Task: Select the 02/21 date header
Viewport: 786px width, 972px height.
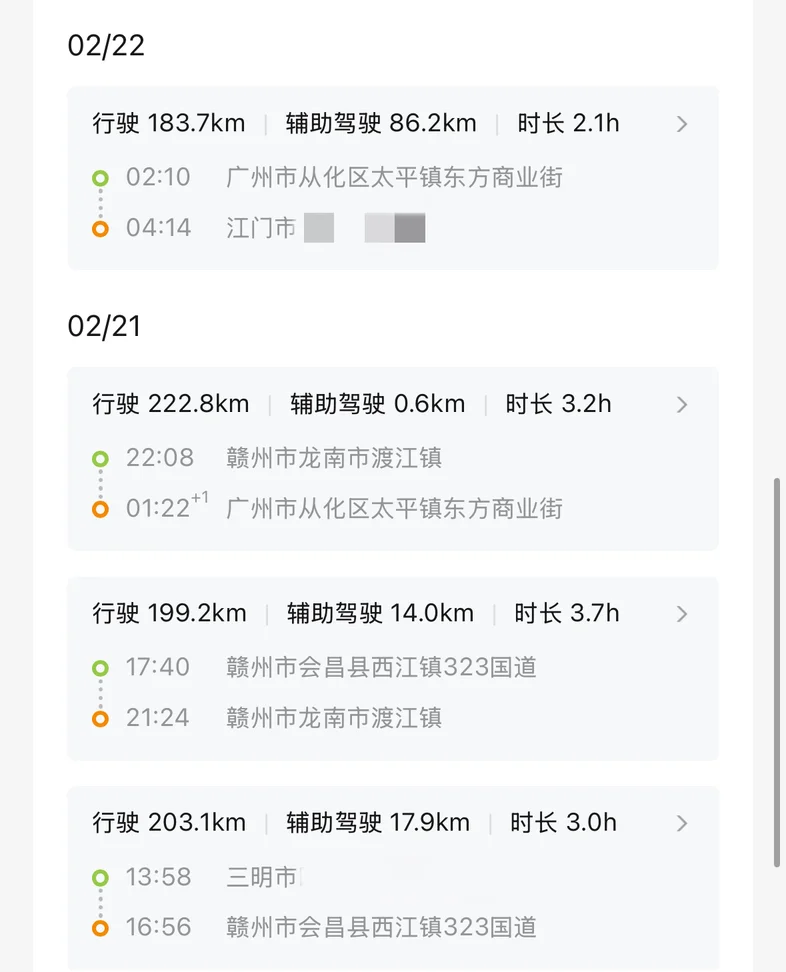Action: pyautogui.click(x=104, y=326)
